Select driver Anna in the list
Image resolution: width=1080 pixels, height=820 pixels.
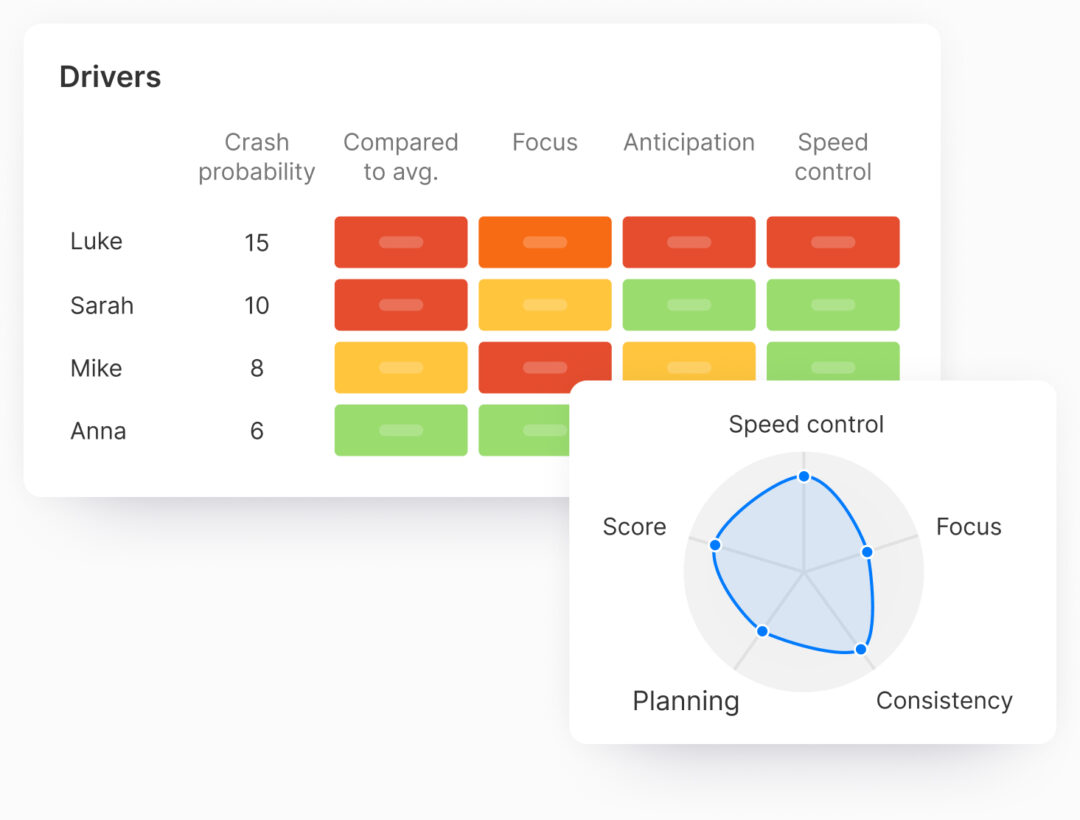click(98, 431)
